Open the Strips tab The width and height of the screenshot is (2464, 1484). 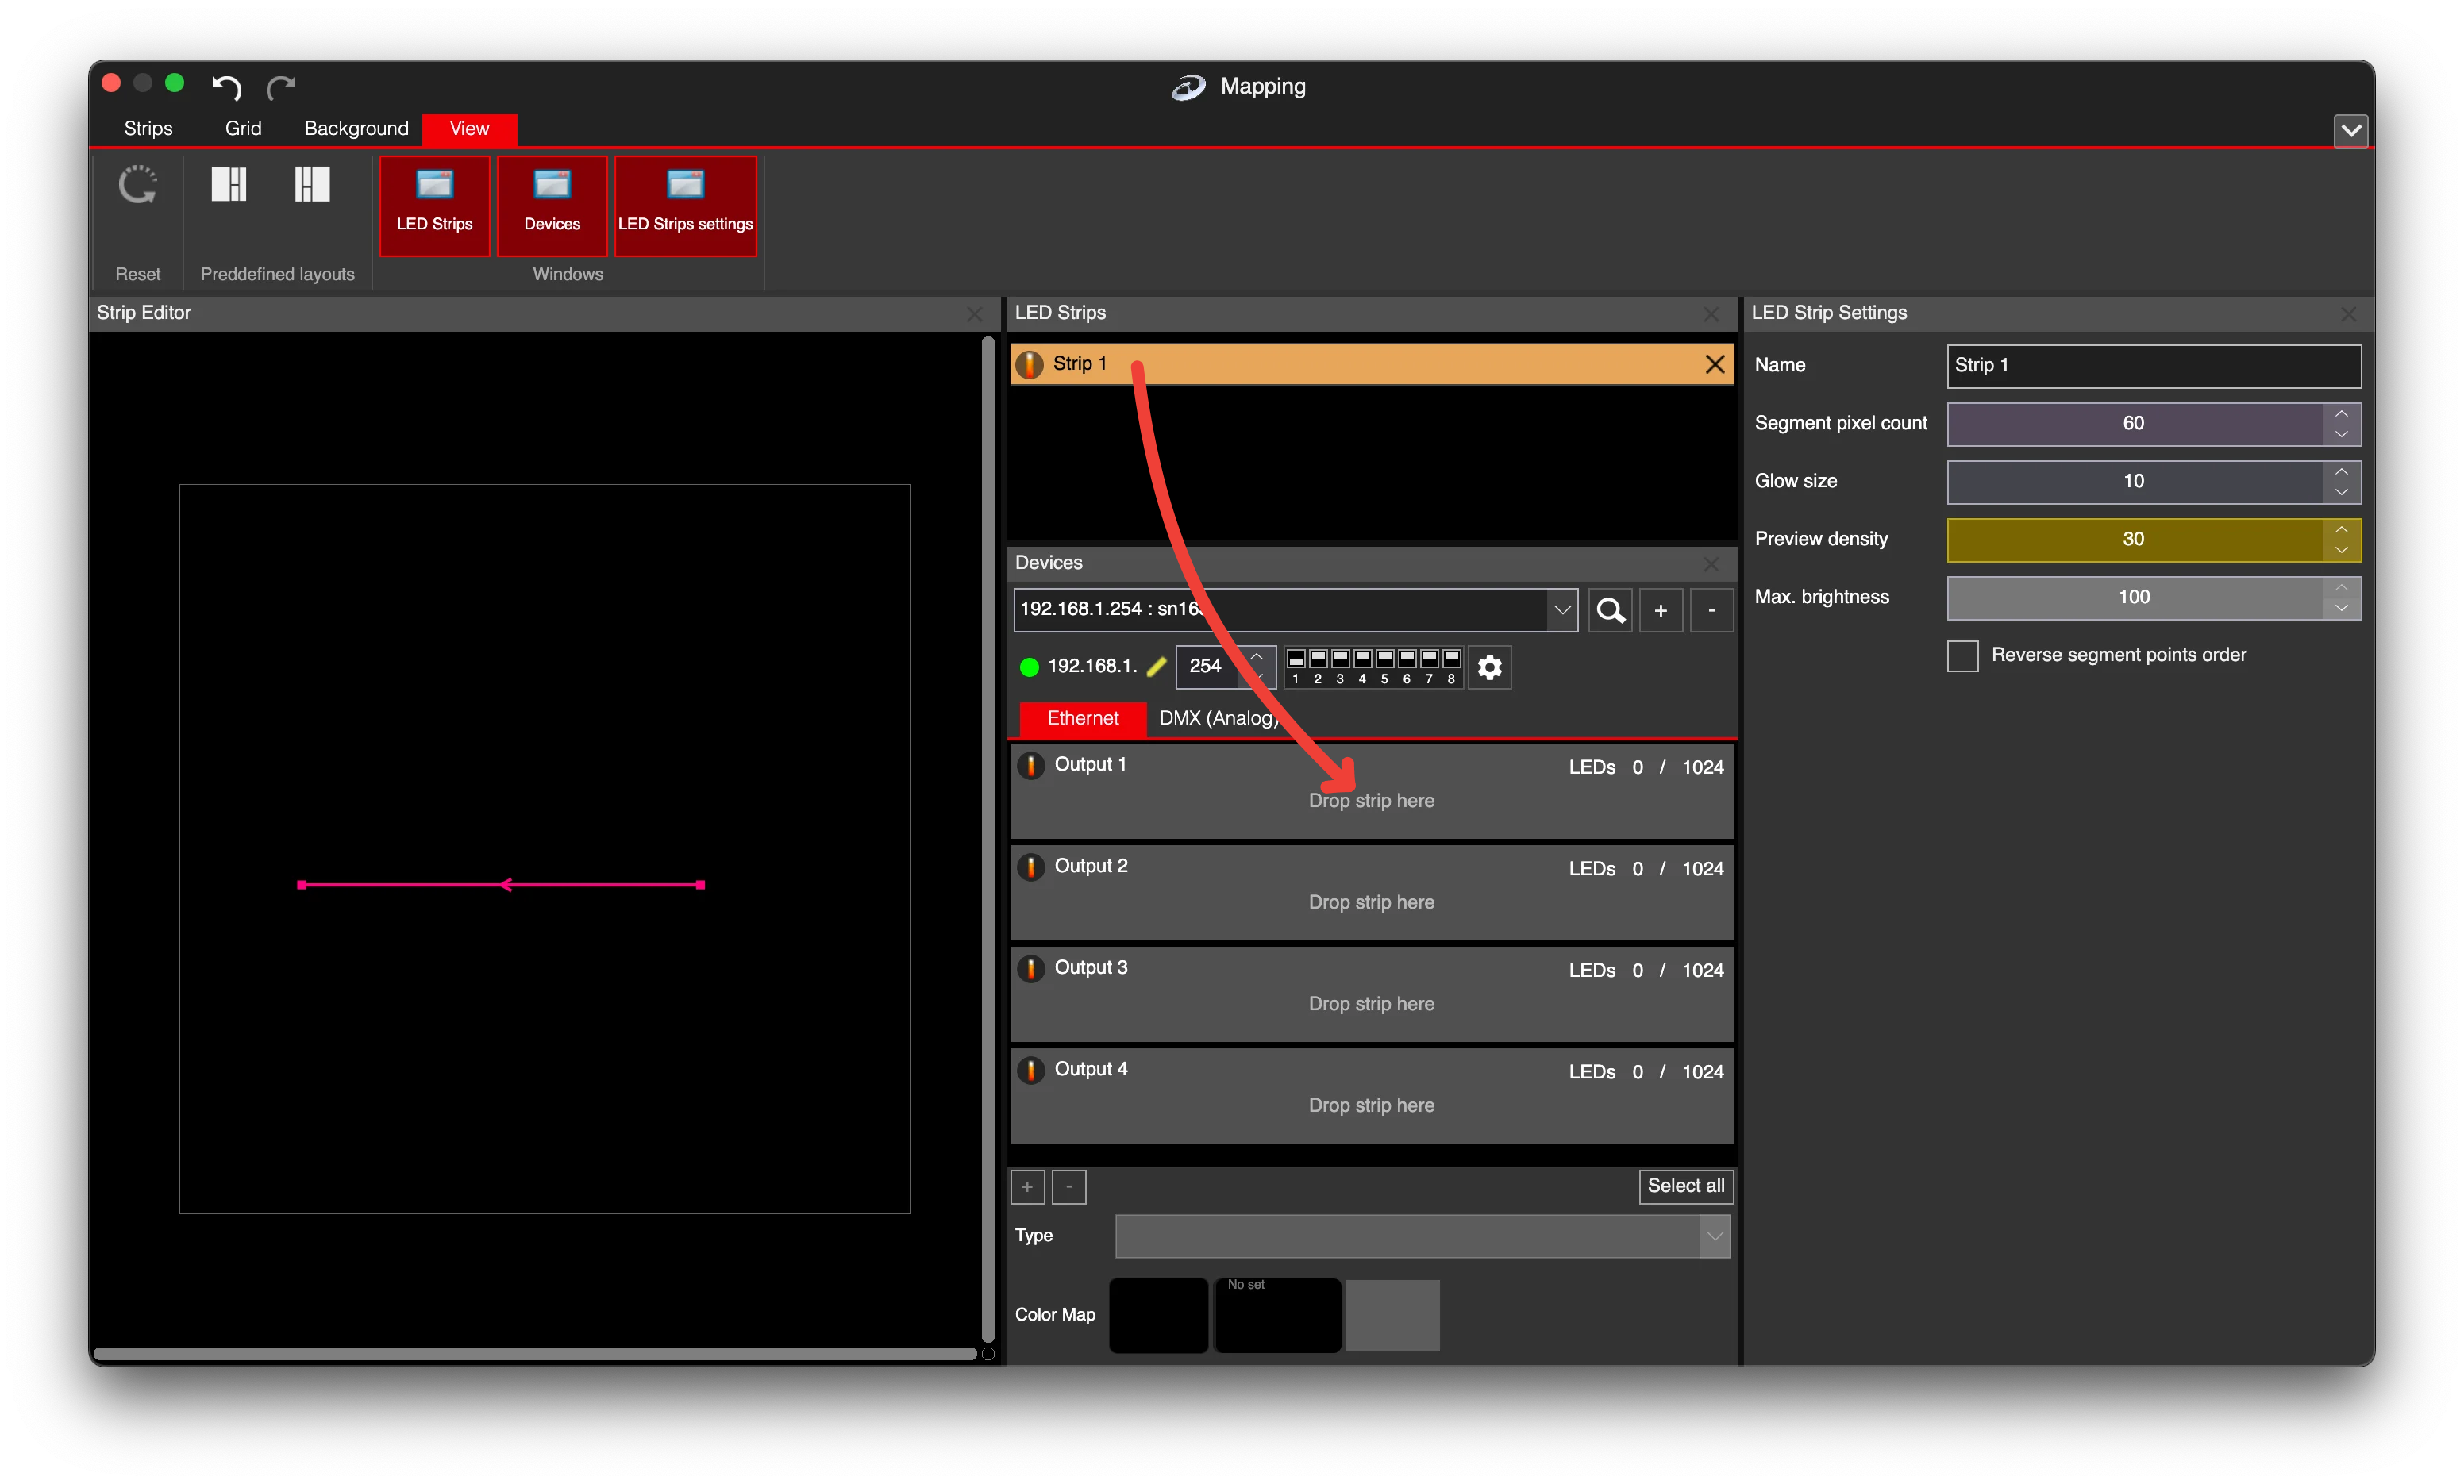pyautogui.click(x=148, y=128)
